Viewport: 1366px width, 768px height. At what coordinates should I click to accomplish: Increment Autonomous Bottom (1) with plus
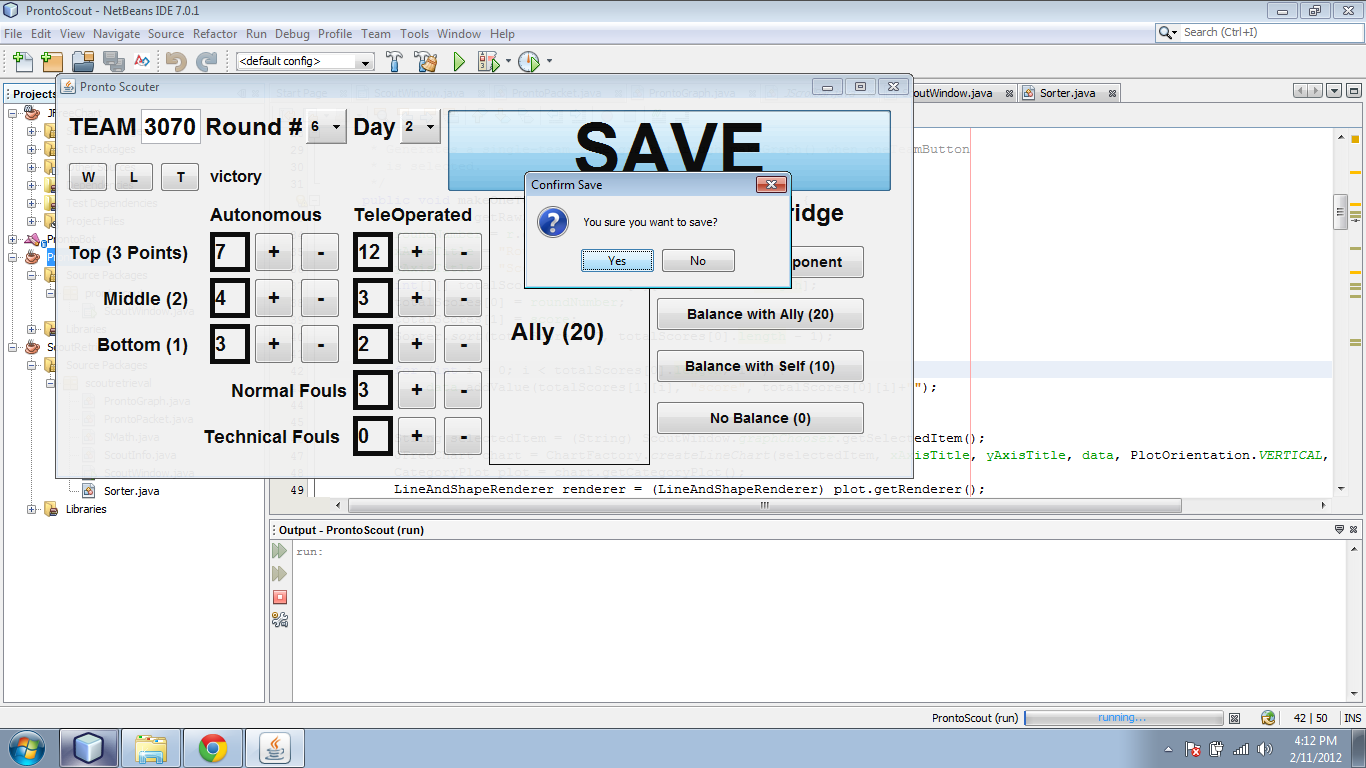pyautogui.click(x=273, y=345)
